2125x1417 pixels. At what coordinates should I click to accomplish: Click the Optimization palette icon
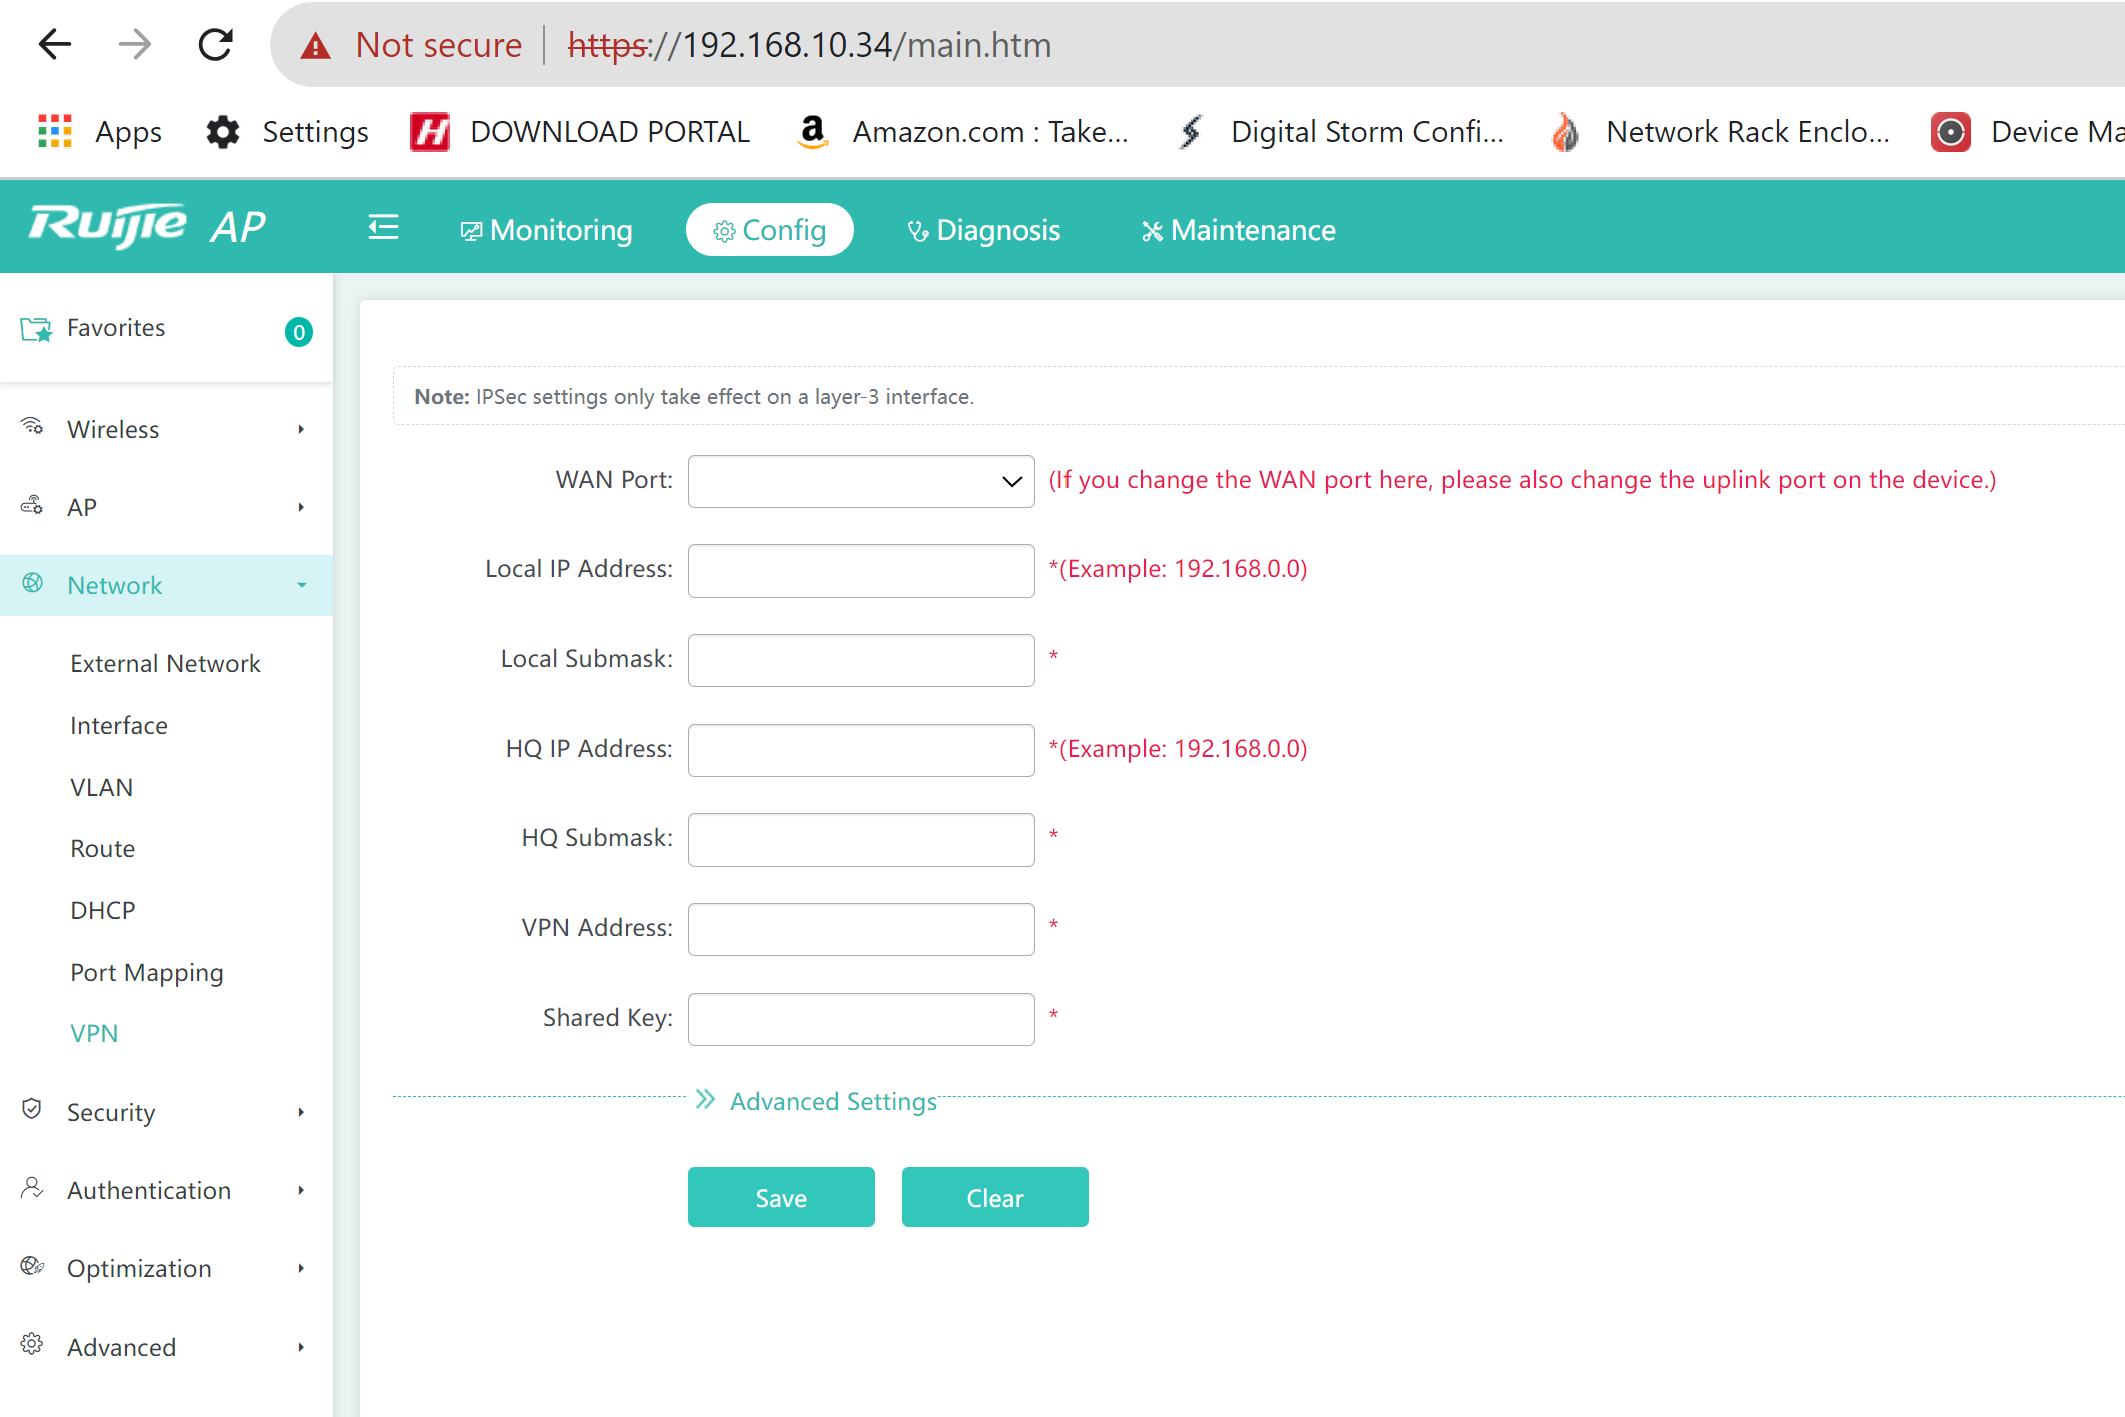click(32, 1266)
